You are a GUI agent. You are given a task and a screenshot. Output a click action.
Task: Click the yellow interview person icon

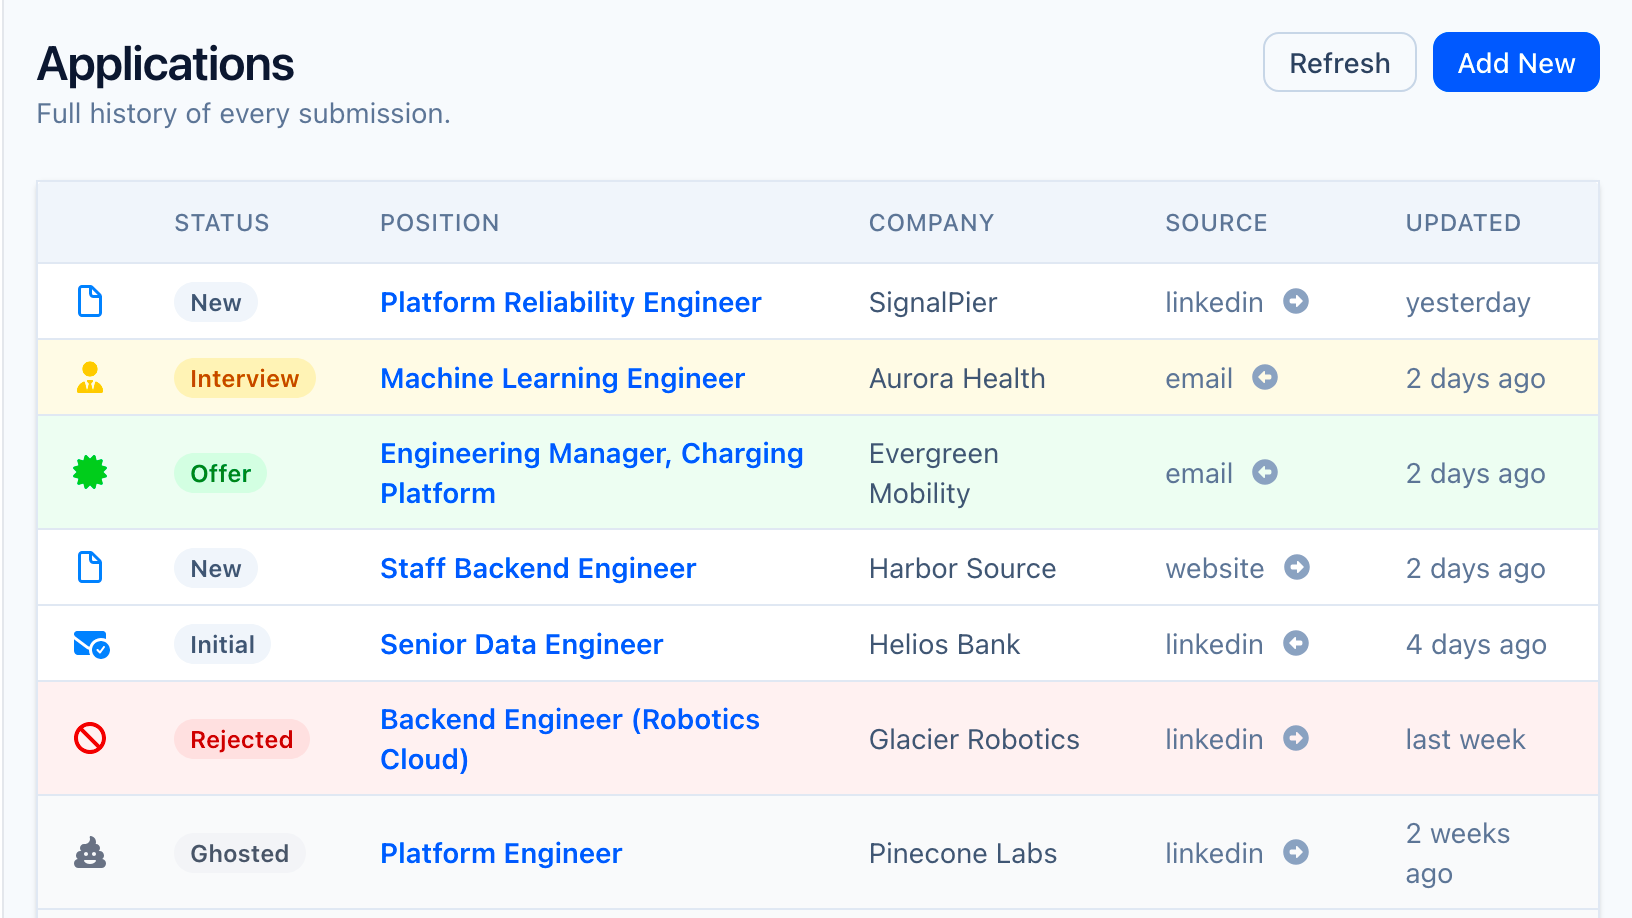tap(90, 377)
